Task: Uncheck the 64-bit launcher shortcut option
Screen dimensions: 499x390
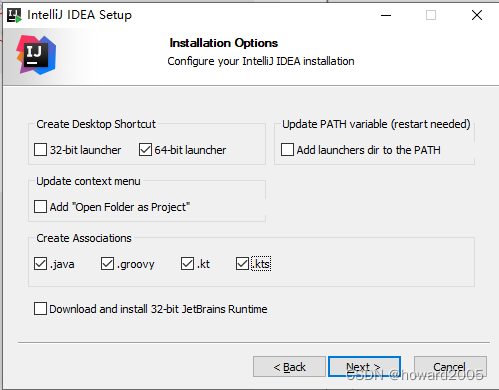Action: pos(145,150)
